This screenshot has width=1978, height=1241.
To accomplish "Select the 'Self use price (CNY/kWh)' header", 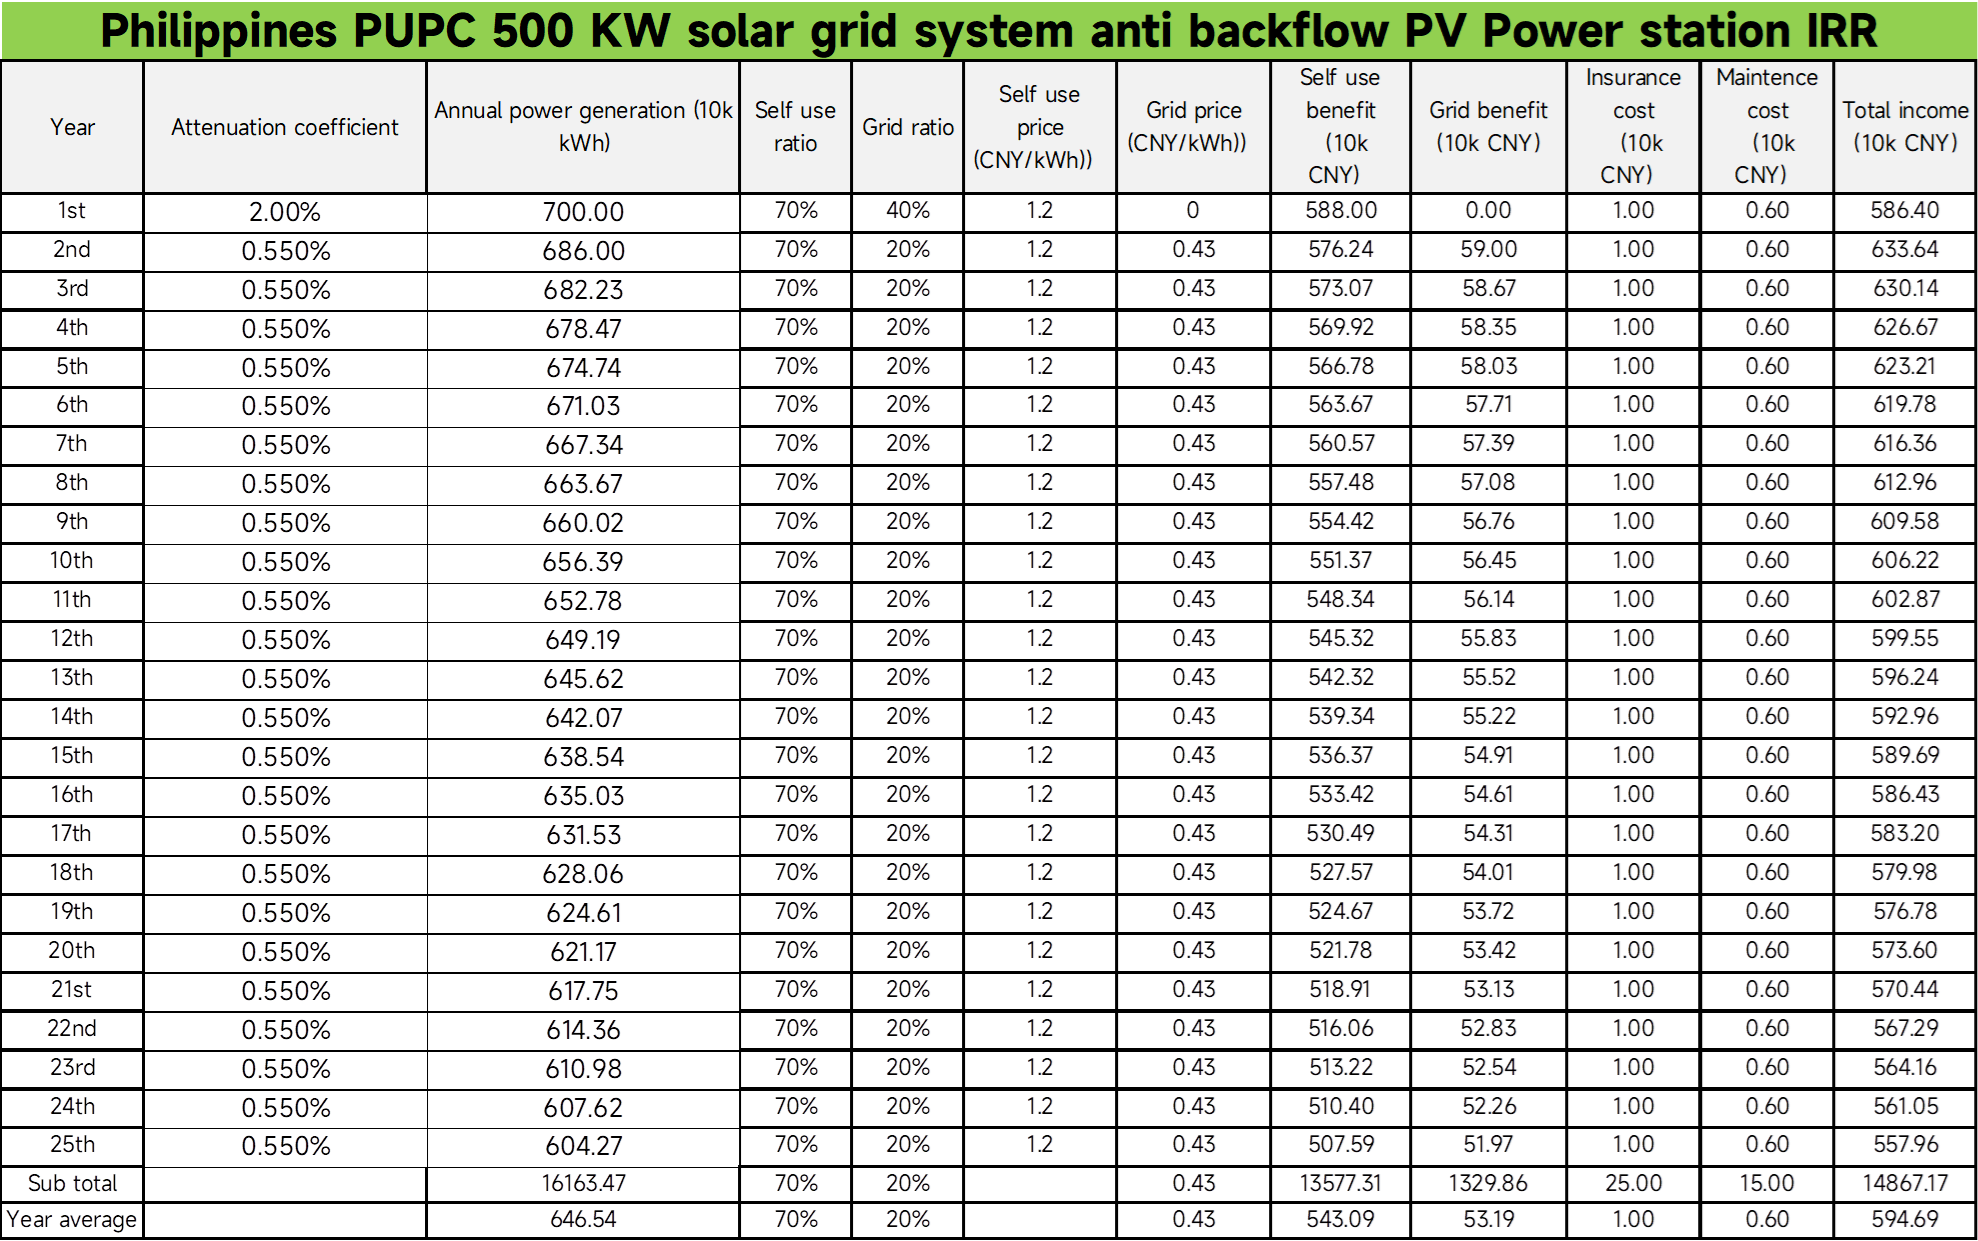I will click(1039, 127).
